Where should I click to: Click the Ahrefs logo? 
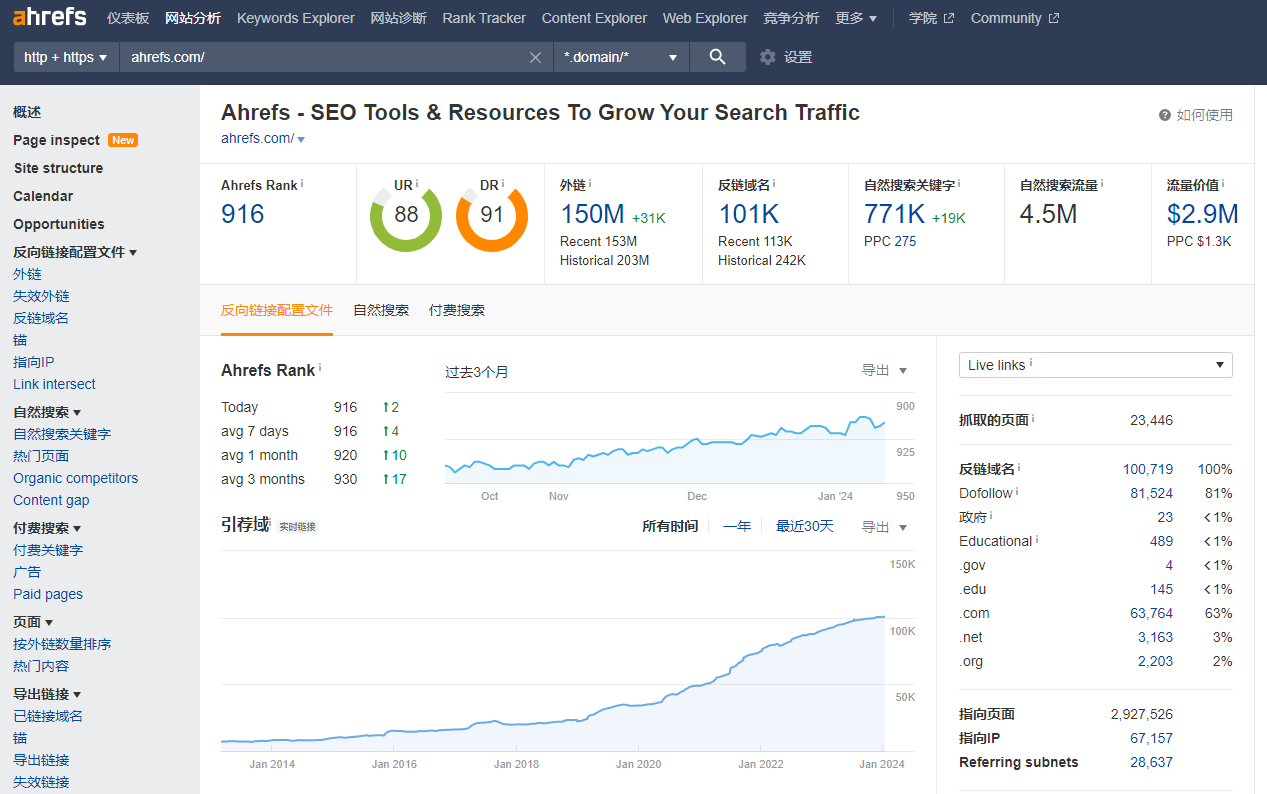tap(50, 17)
